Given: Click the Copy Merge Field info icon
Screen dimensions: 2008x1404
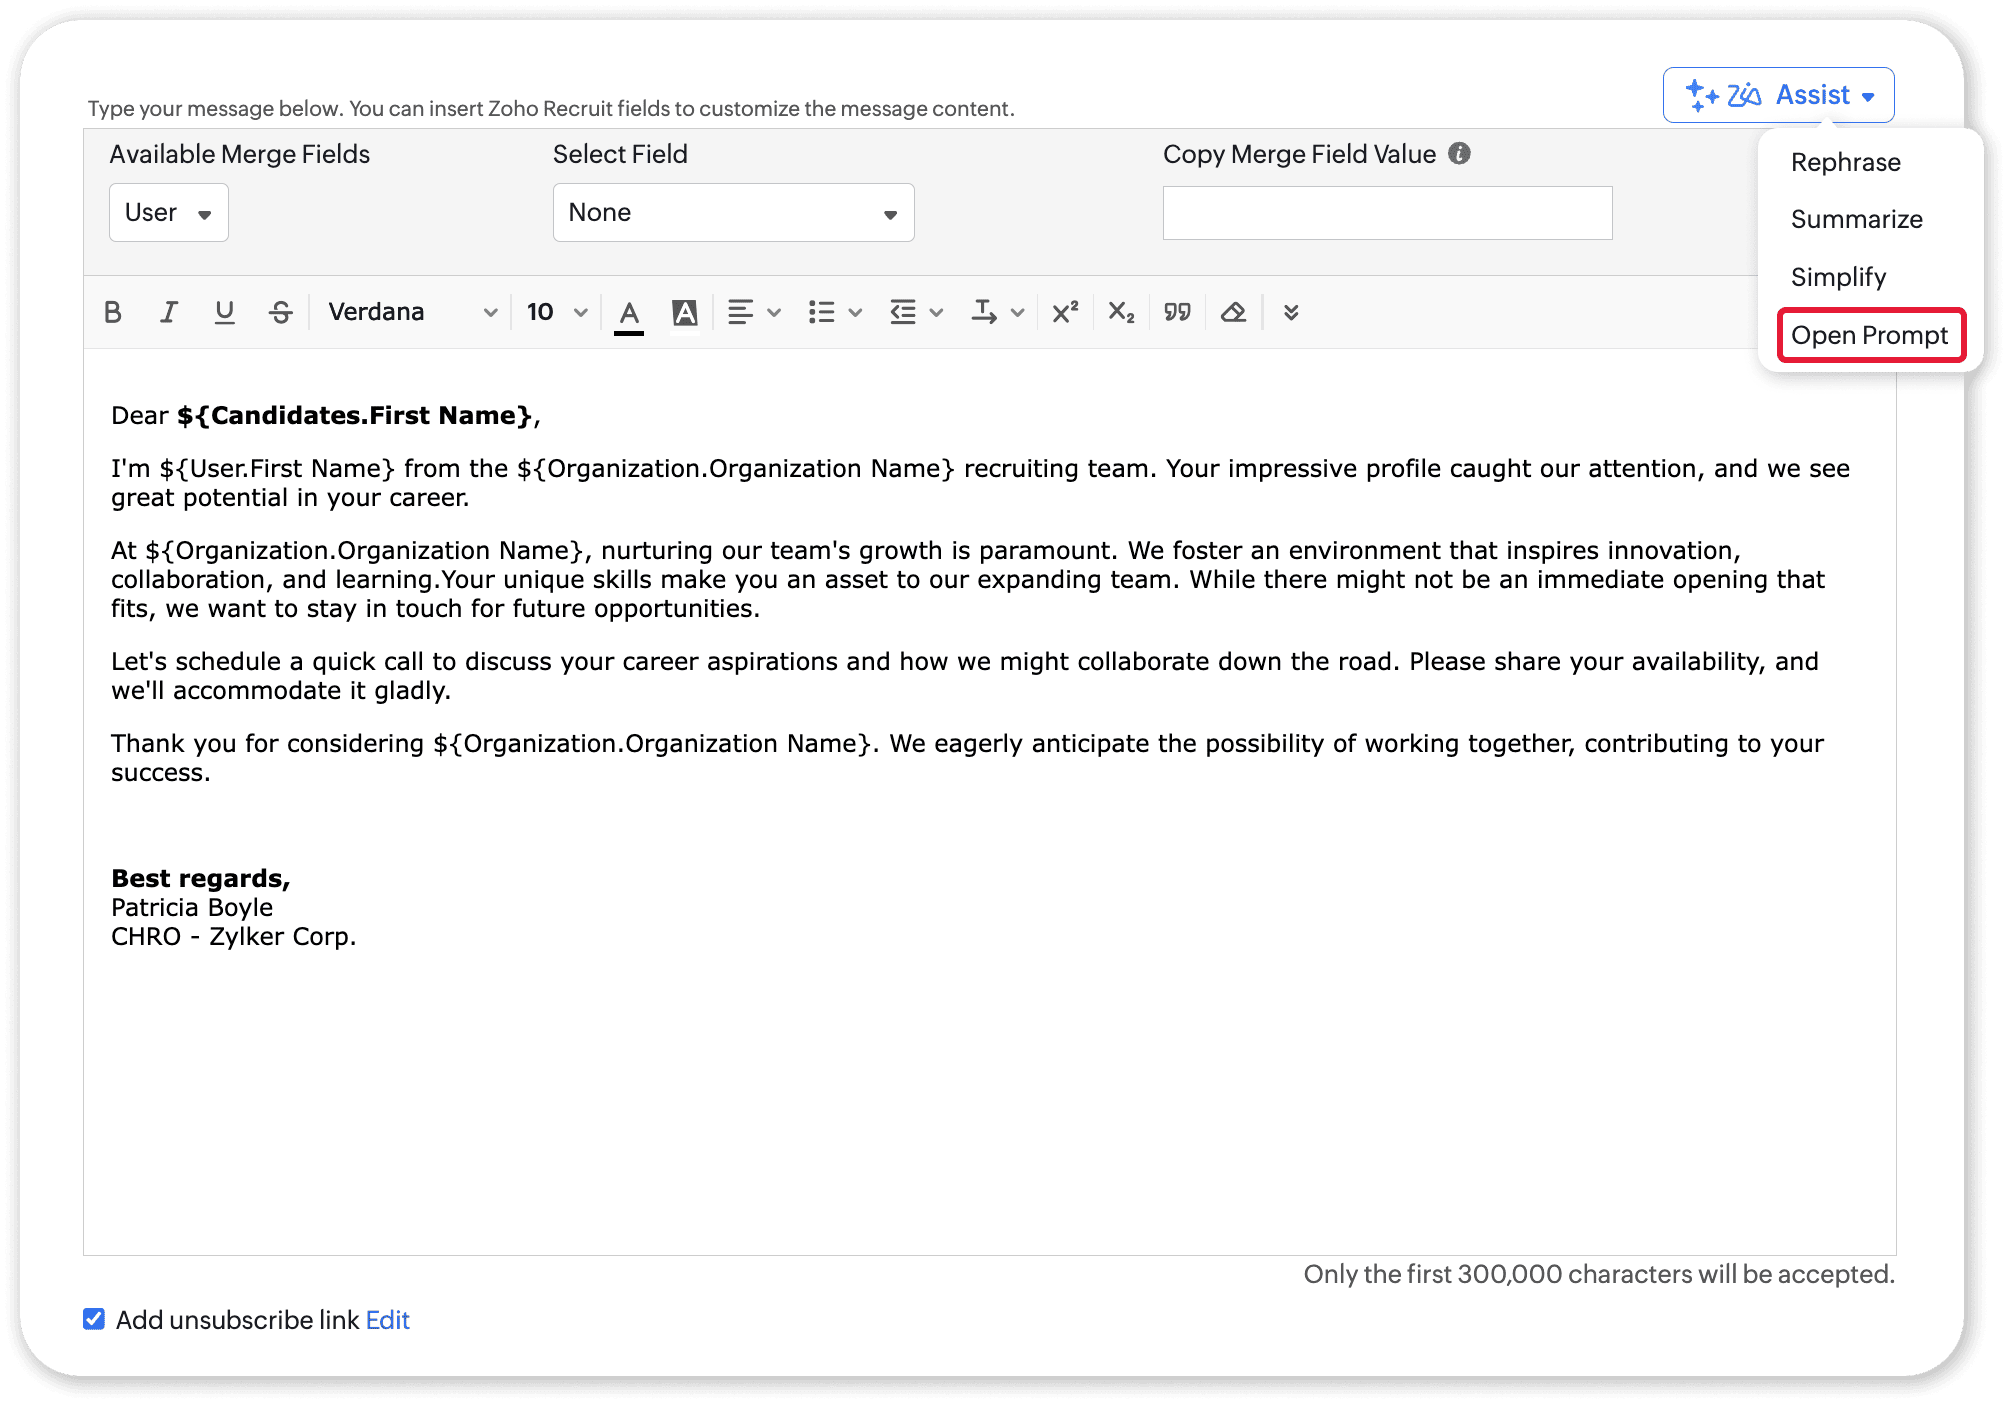Looking at the screenshot, I should click(x=1459, y=153).
